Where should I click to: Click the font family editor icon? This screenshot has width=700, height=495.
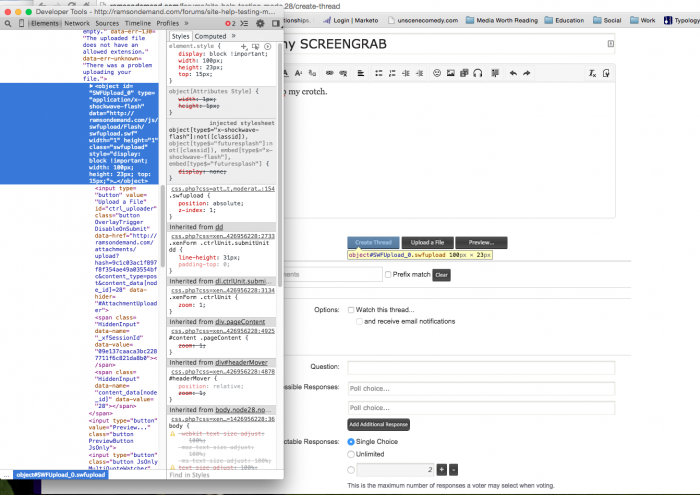tap(312, 73)
